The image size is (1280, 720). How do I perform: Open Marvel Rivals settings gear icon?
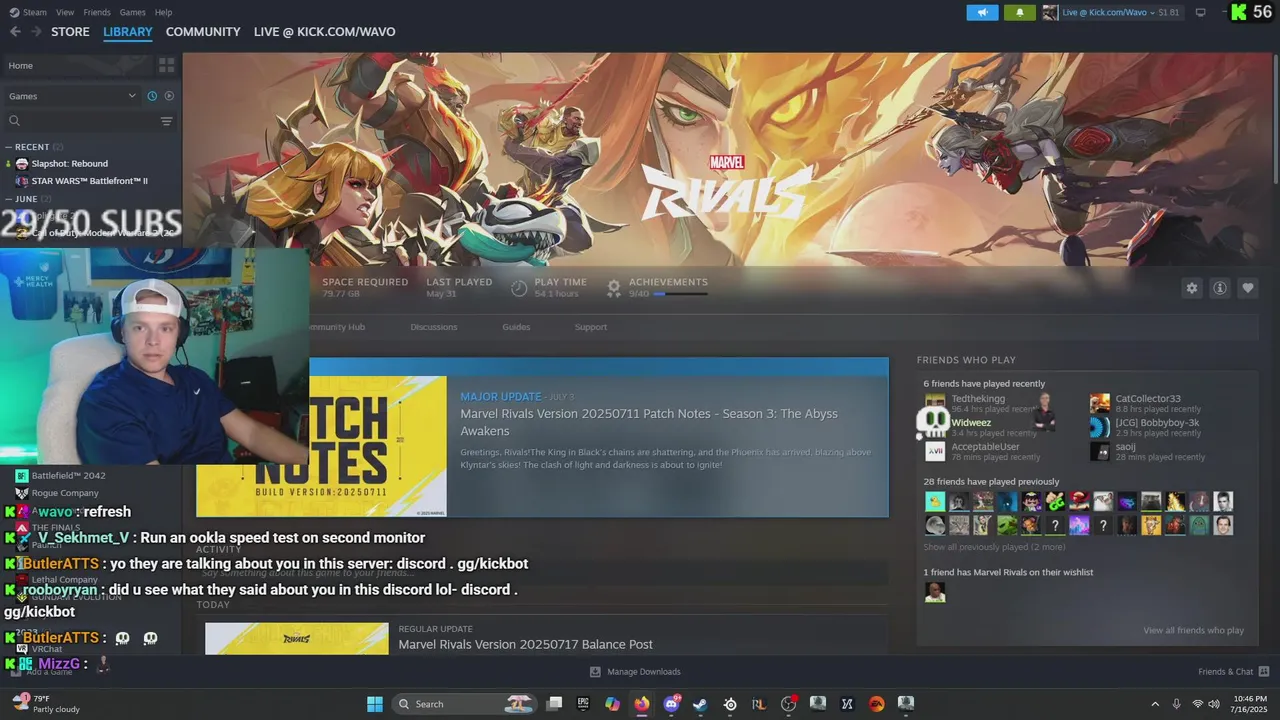click(x=1192, y=288)
